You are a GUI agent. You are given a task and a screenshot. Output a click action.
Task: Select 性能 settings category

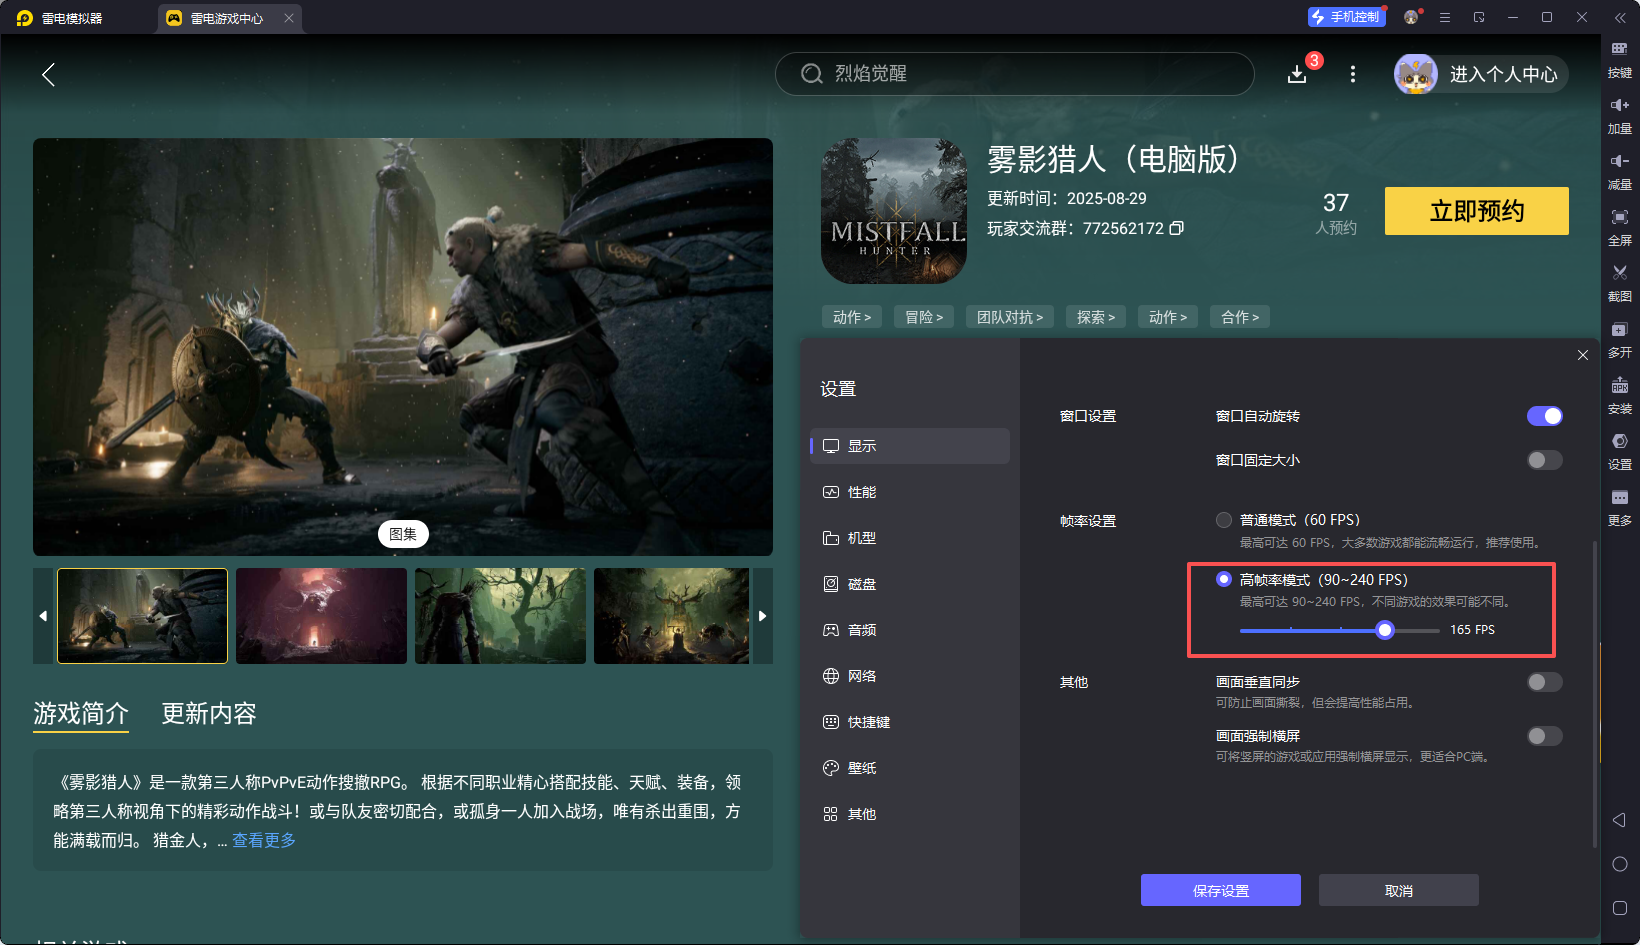(910, 492)
